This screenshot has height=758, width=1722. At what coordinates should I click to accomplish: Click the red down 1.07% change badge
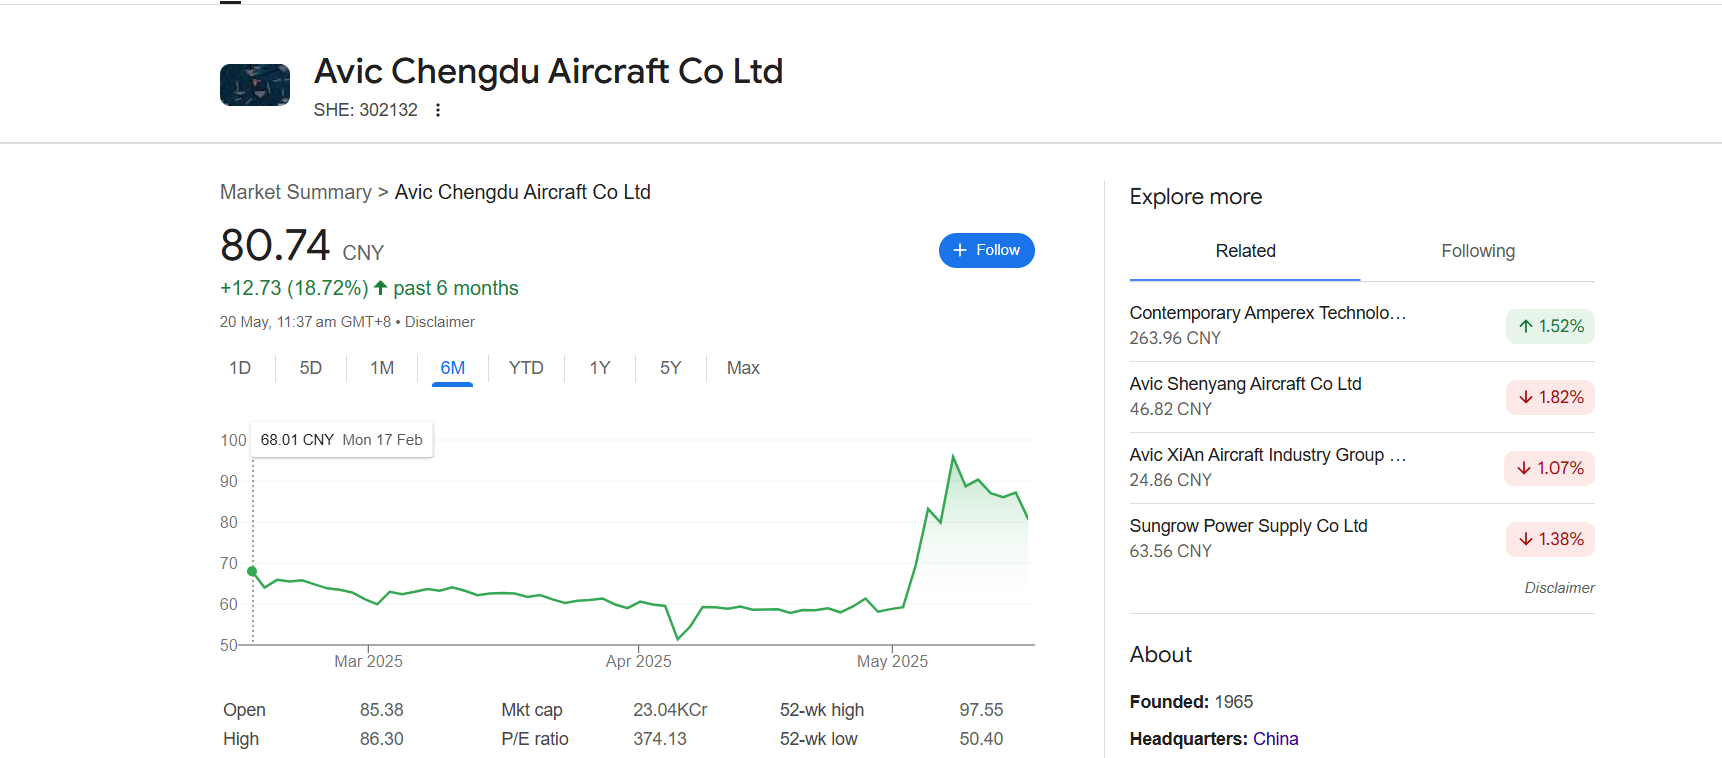[x=1549, y=468]
